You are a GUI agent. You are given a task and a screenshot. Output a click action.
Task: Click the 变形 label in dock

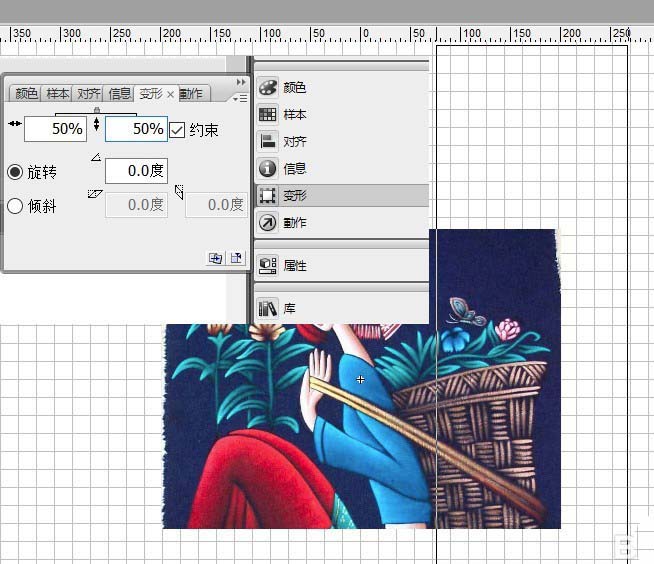tap(295, 195)
